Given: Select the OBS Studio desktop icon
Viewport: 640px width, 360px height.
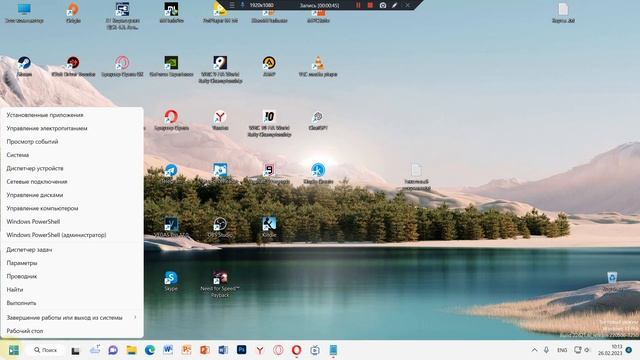Looking at the screenshot, I should 220,227.
